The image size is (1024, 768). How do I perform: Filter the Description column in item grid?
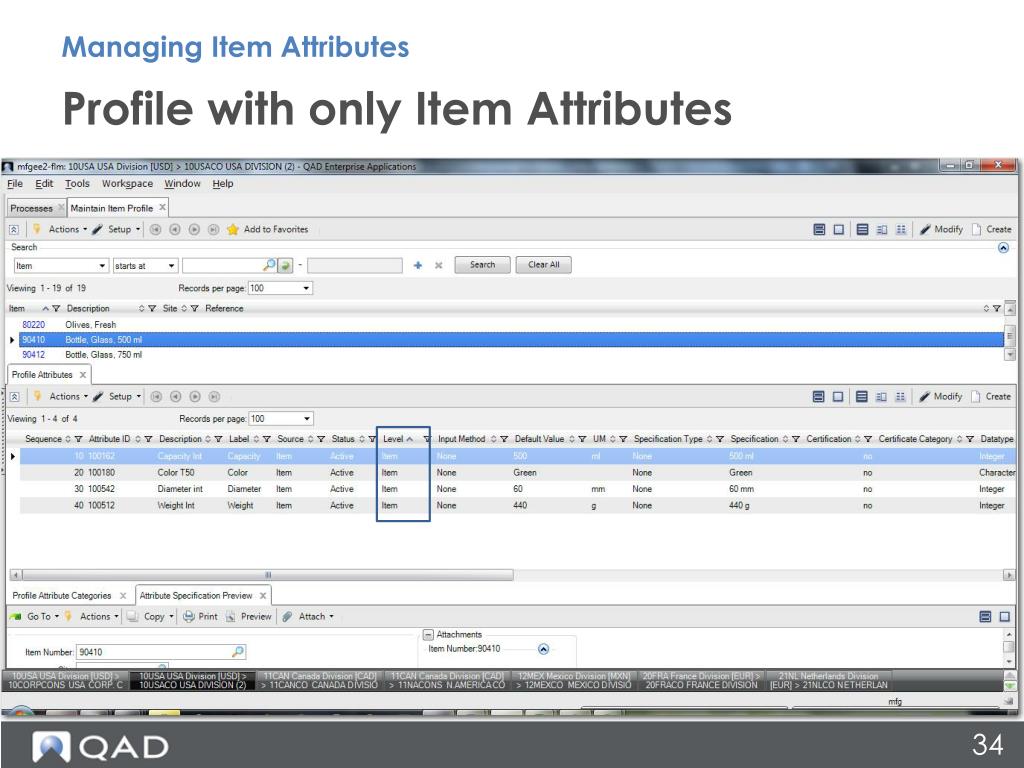tap(152, 308)
